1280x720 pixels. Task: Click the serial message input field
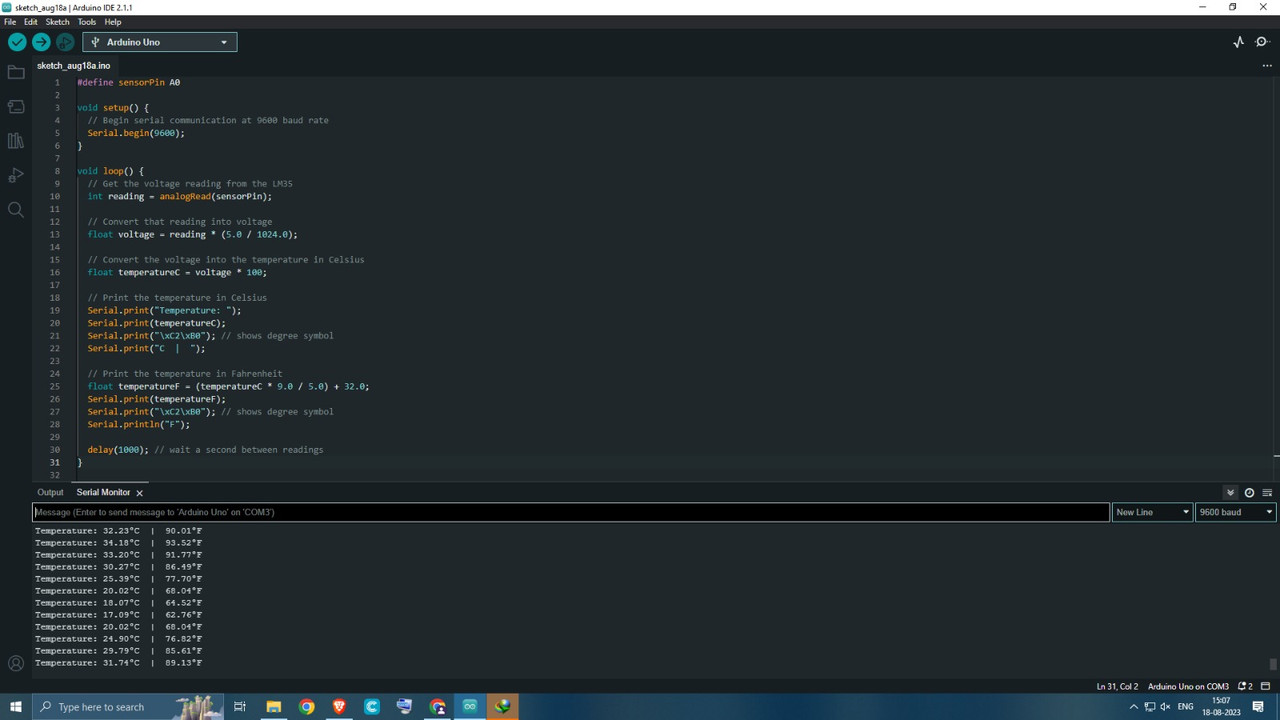571,512
